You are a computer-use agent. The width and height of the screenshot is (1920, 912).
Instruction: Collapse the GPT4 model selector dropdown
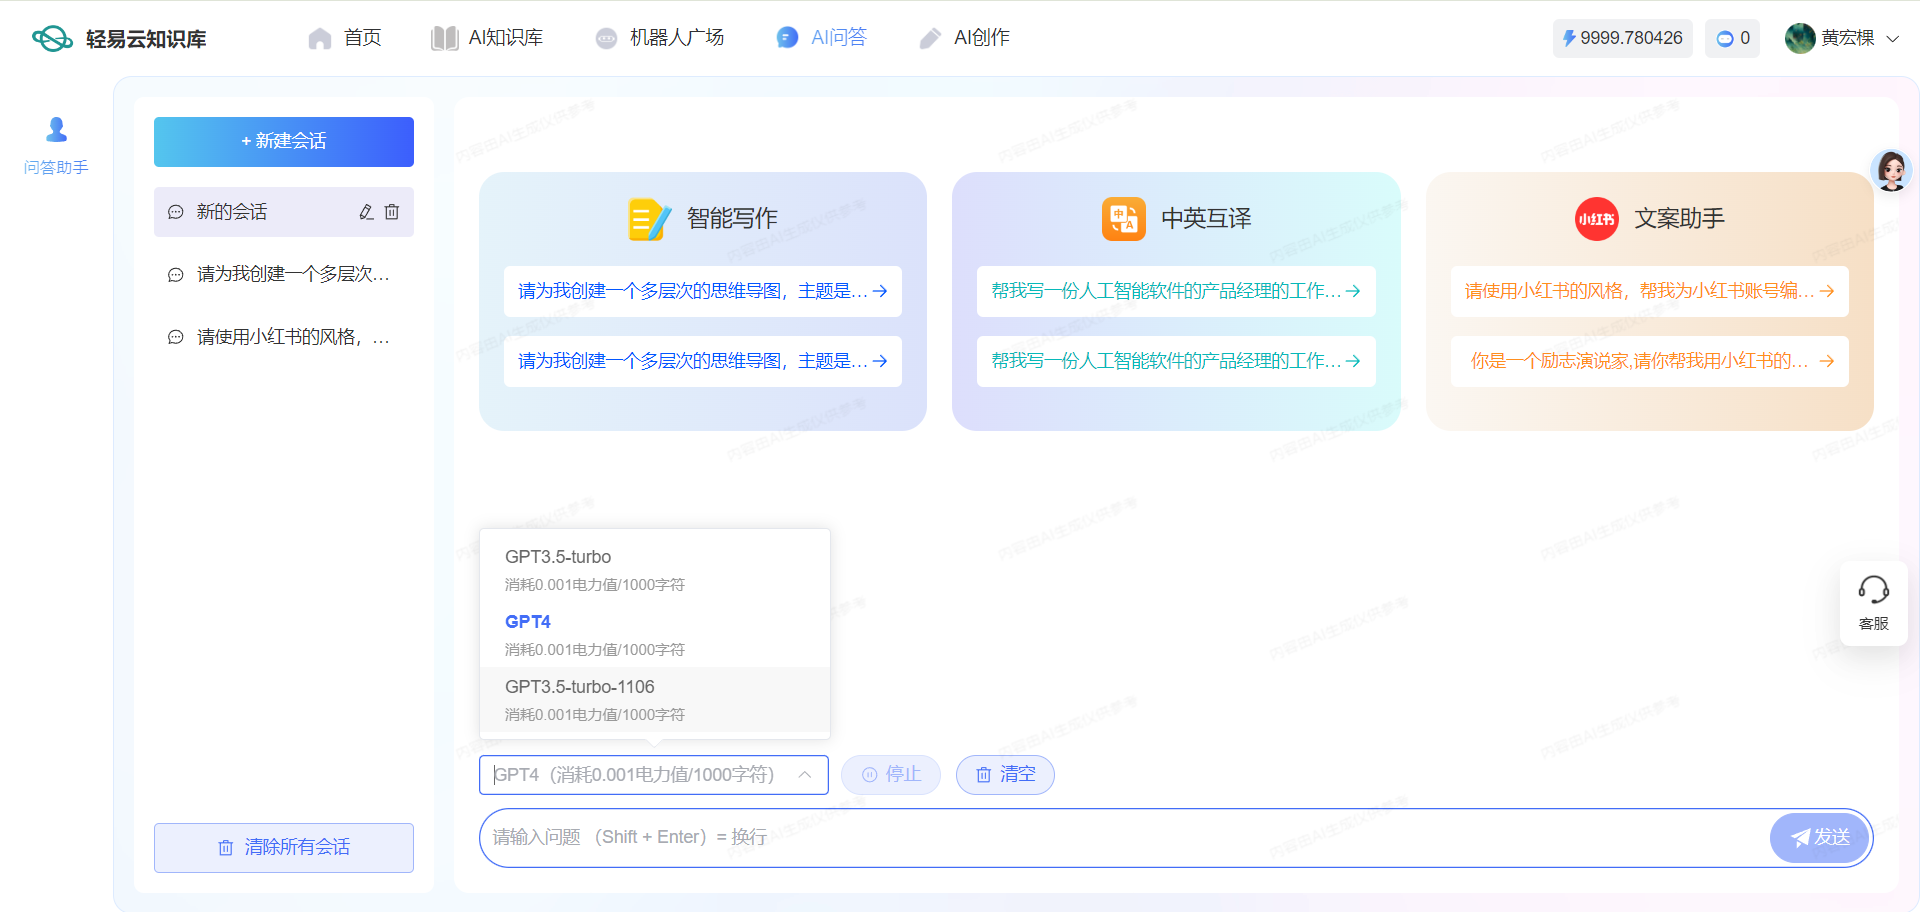(804, 775)
